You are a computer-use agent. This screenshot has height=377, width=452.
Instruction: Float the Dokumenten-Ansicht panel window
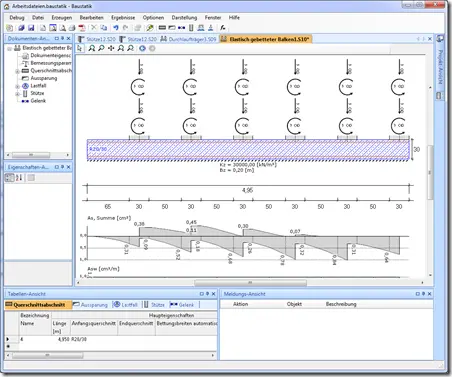(x=57, y=38)
